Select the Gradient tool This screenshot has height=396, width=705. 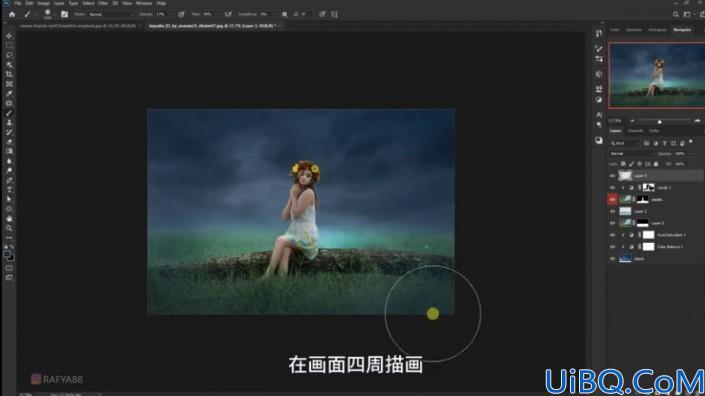coord(9,151)
